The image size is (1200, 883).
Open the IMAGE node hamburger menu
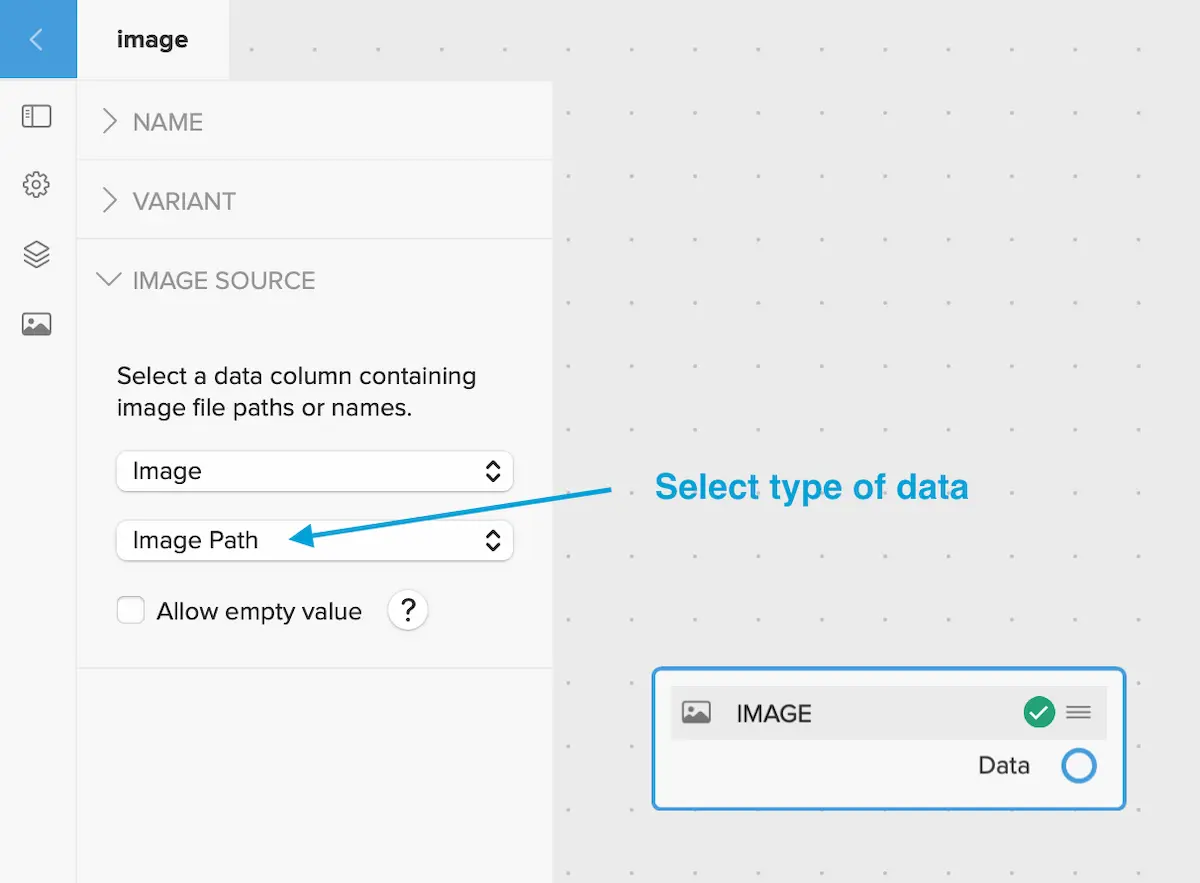coord(1078,713)
